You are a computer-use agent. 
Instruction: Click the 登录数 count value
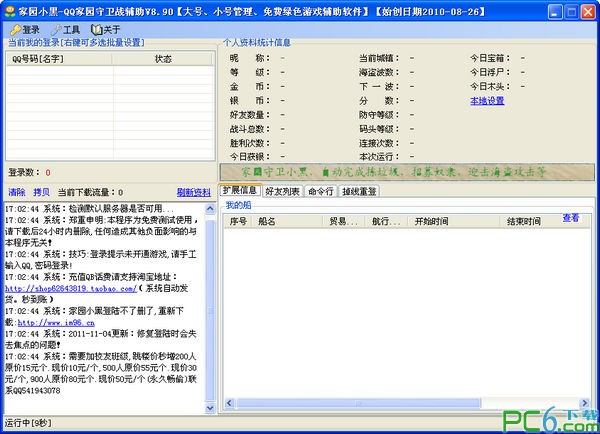coord(48,173)
